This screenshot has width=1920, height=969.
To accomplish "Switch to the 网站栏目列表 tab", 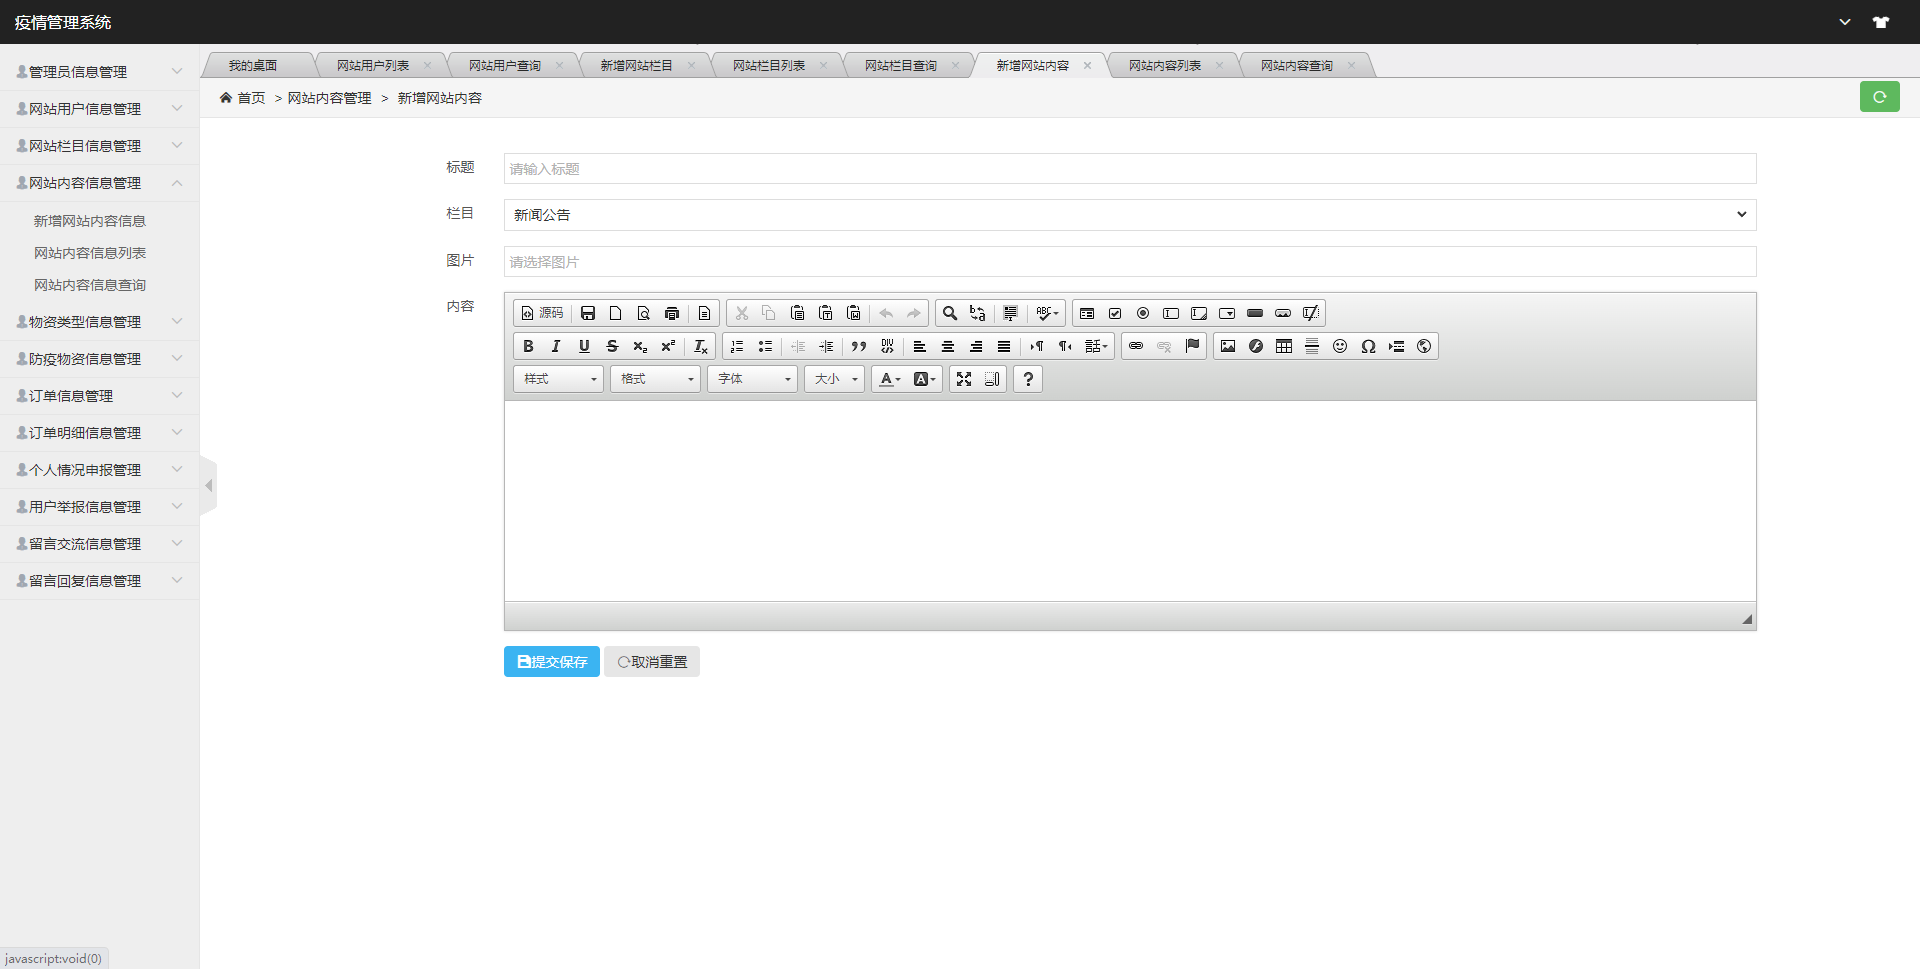I will [x=769, y=66].
